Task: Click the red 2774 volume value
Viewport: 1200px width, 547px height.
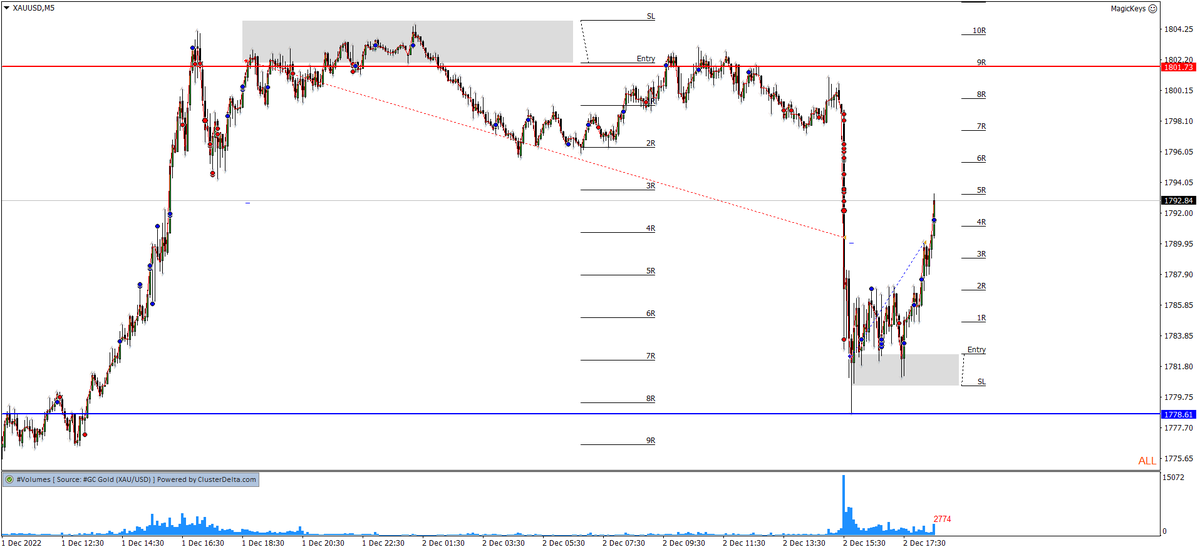Action: click(942, 519)
